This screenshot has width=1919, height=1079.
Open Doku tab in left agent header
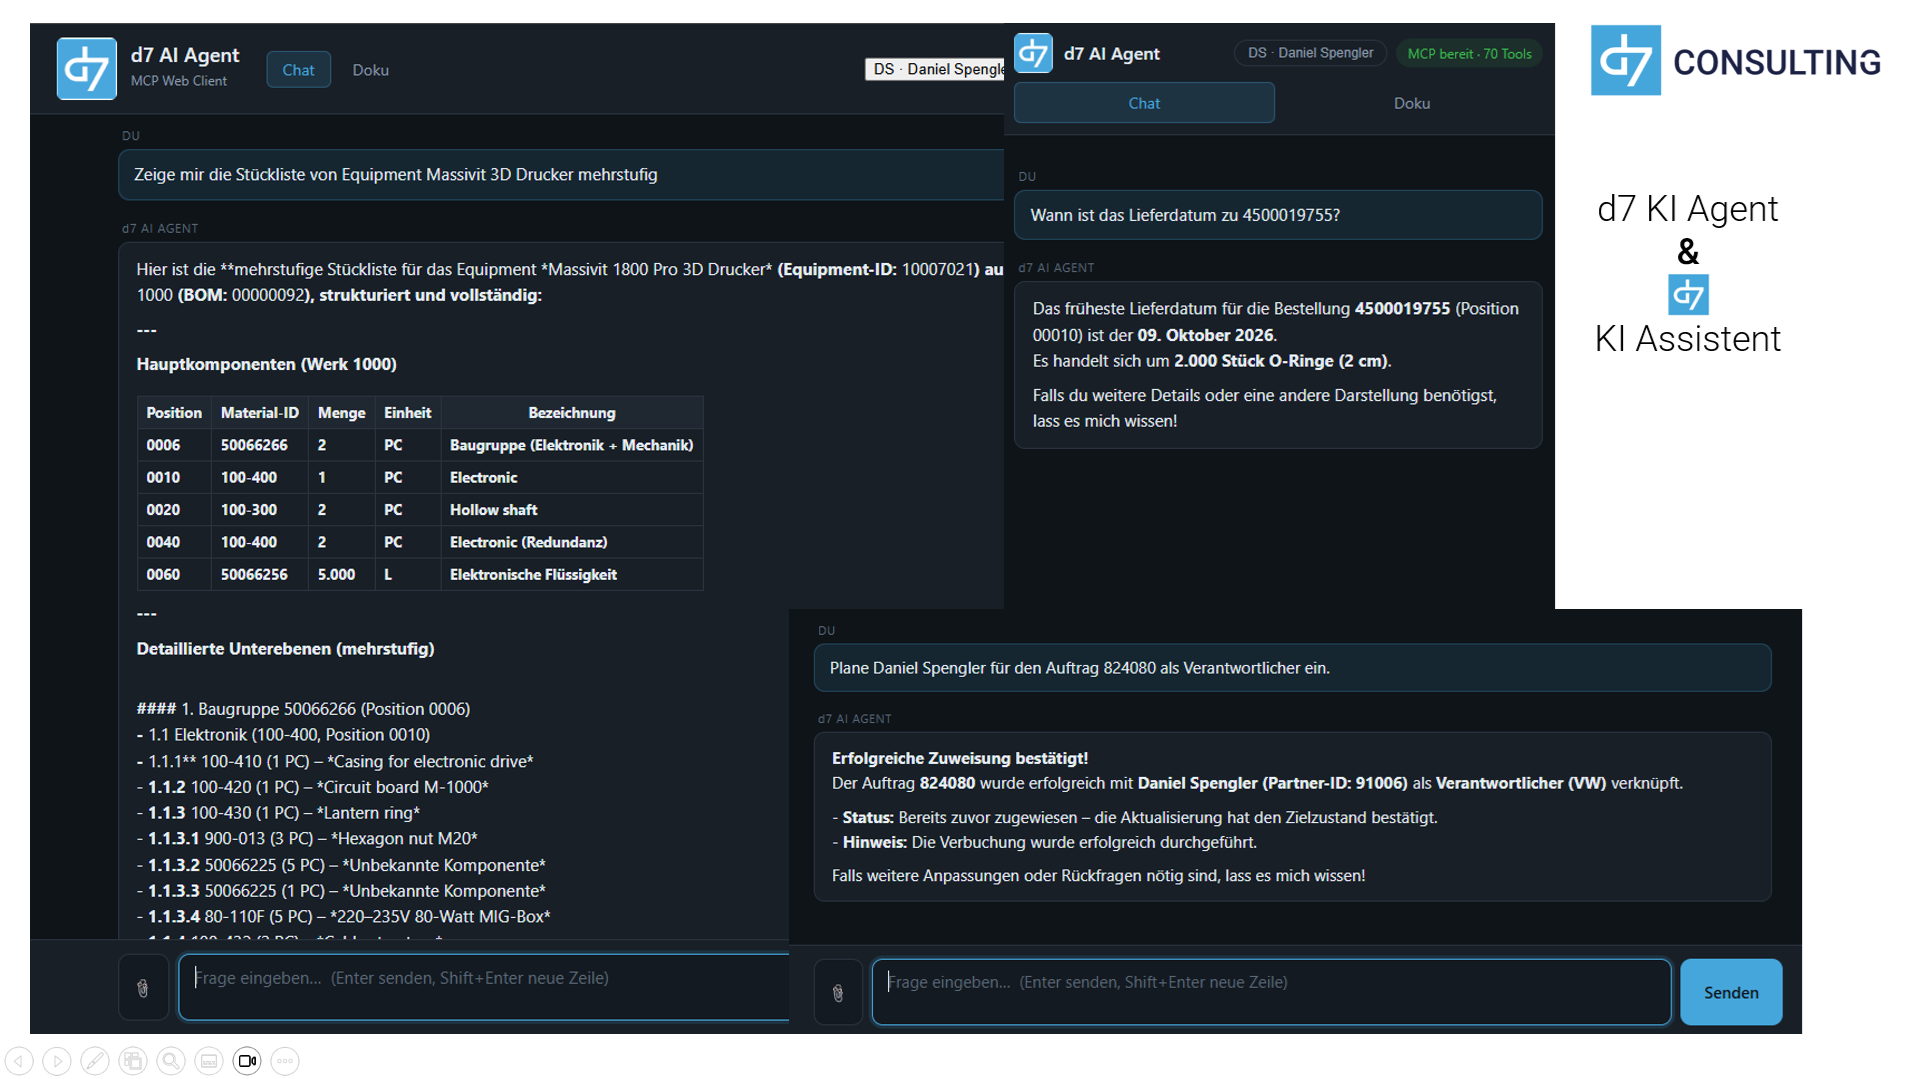(370, 70)
